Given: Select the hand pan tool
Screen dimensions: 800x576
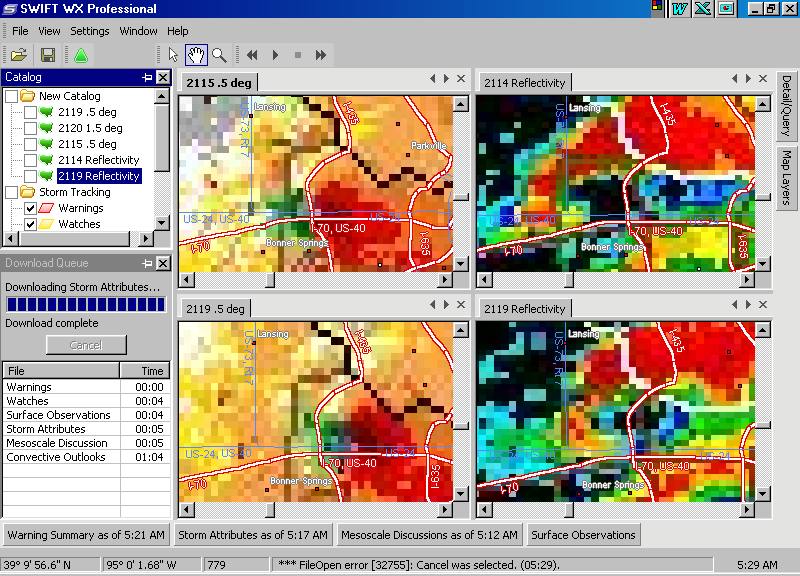Looking at the screenshot, I should pyautogui.click(x=196, y=54).
